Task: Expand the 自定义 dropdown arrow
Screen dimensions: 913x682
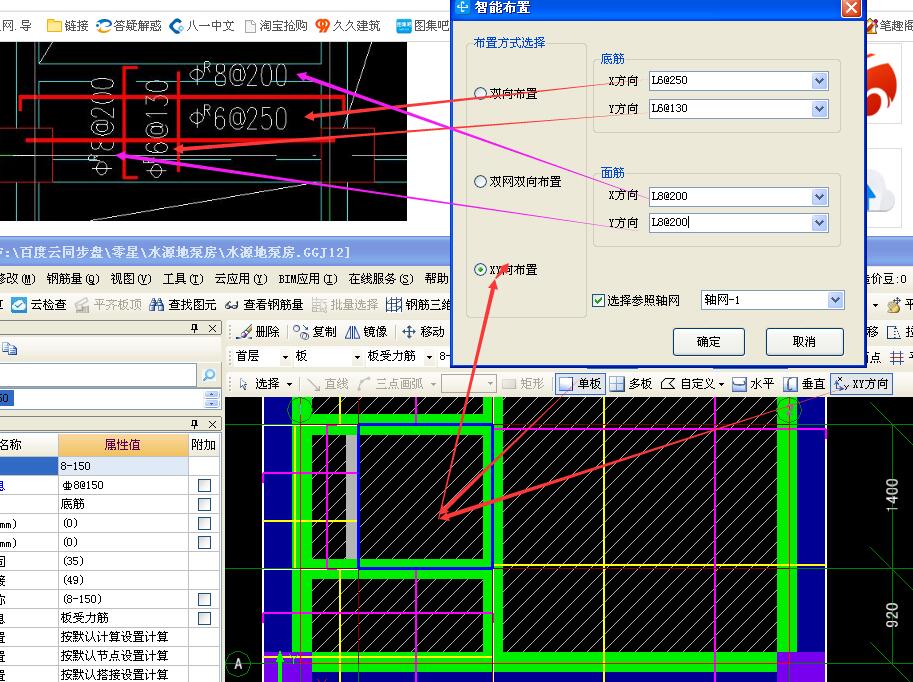Action: pyautogui.click(x=721, y=384)
